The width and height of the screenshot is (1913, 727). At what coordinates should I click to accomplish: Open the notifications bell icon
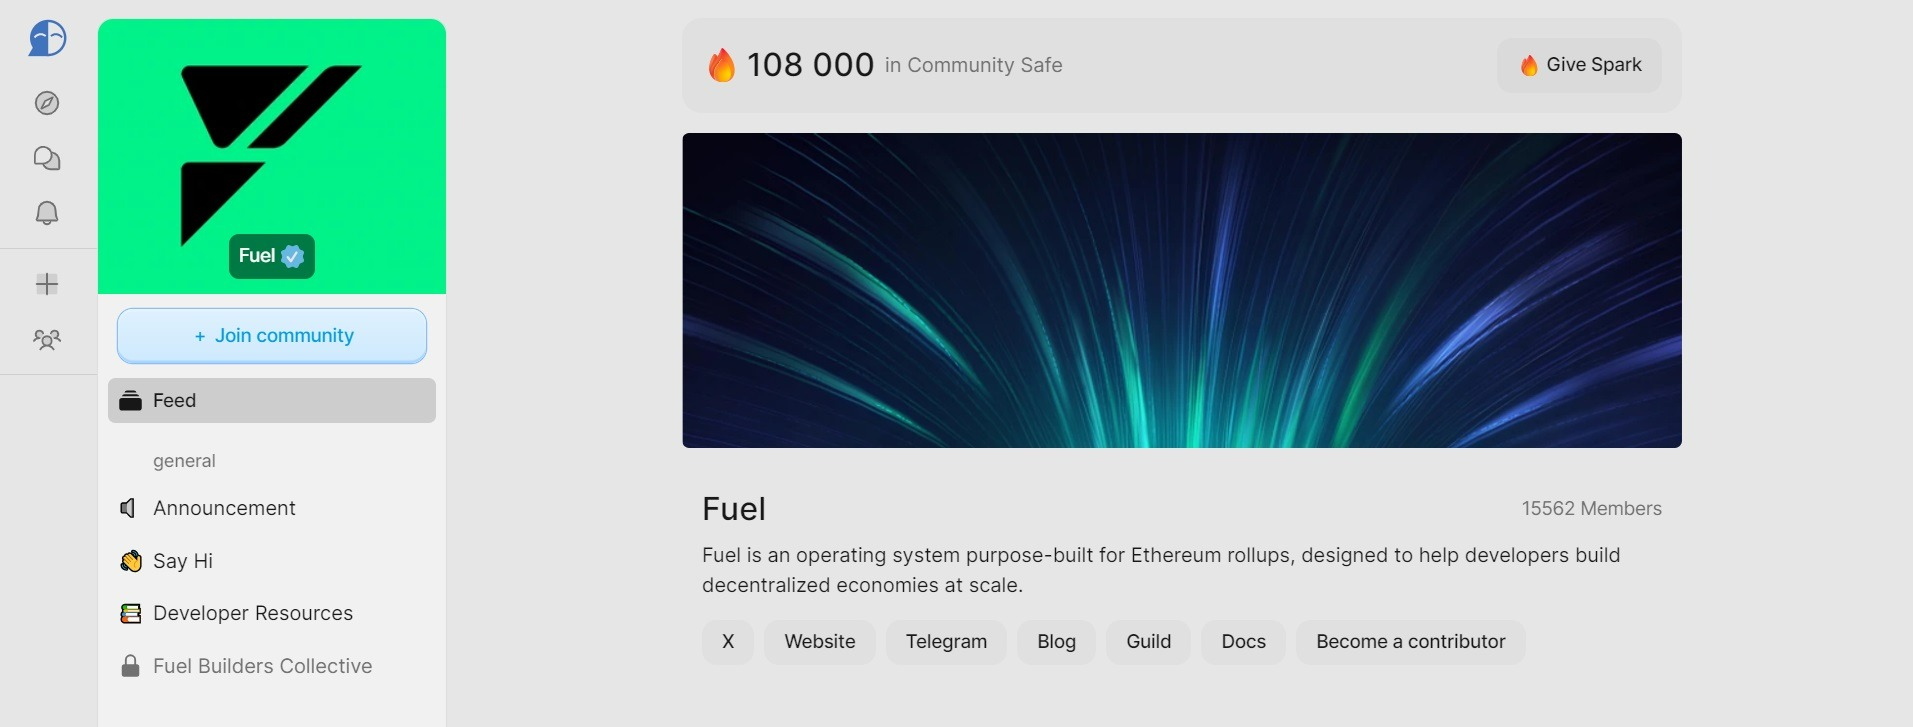pyautogui.click(x=47, y=213)
